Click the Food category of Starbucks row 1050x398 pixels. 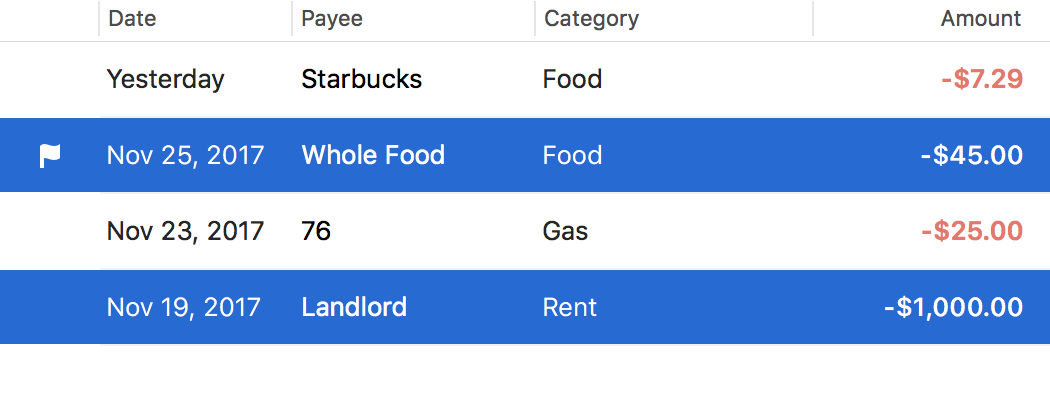pos(573,79)
